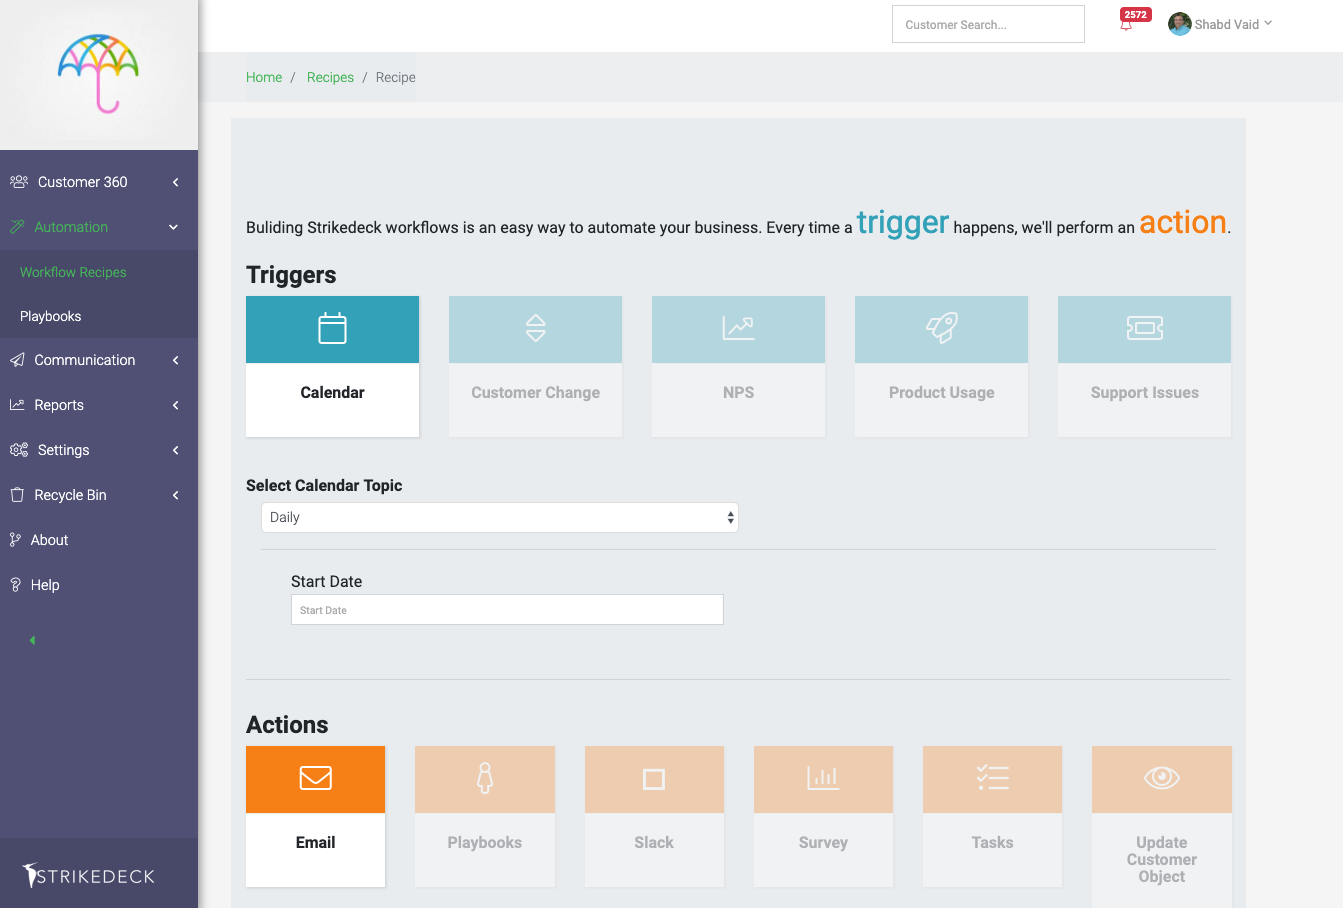Select the Email envelope action icon

316,778
